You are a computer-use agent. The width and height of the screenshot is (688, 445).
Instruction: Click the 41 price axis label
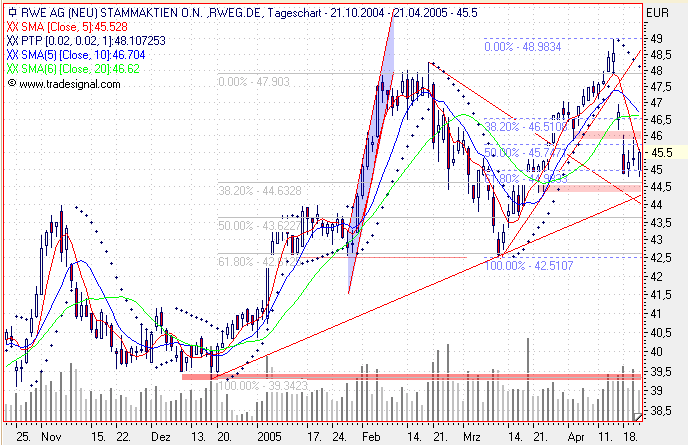point(656,314)
